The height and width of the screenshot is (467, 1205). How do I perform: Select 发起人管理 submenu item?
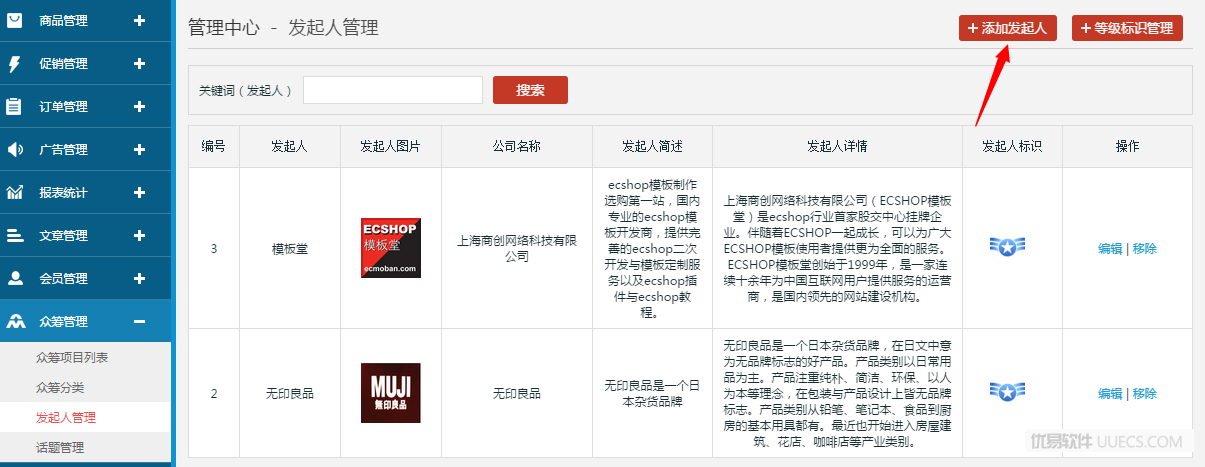[x=65, y=417]
